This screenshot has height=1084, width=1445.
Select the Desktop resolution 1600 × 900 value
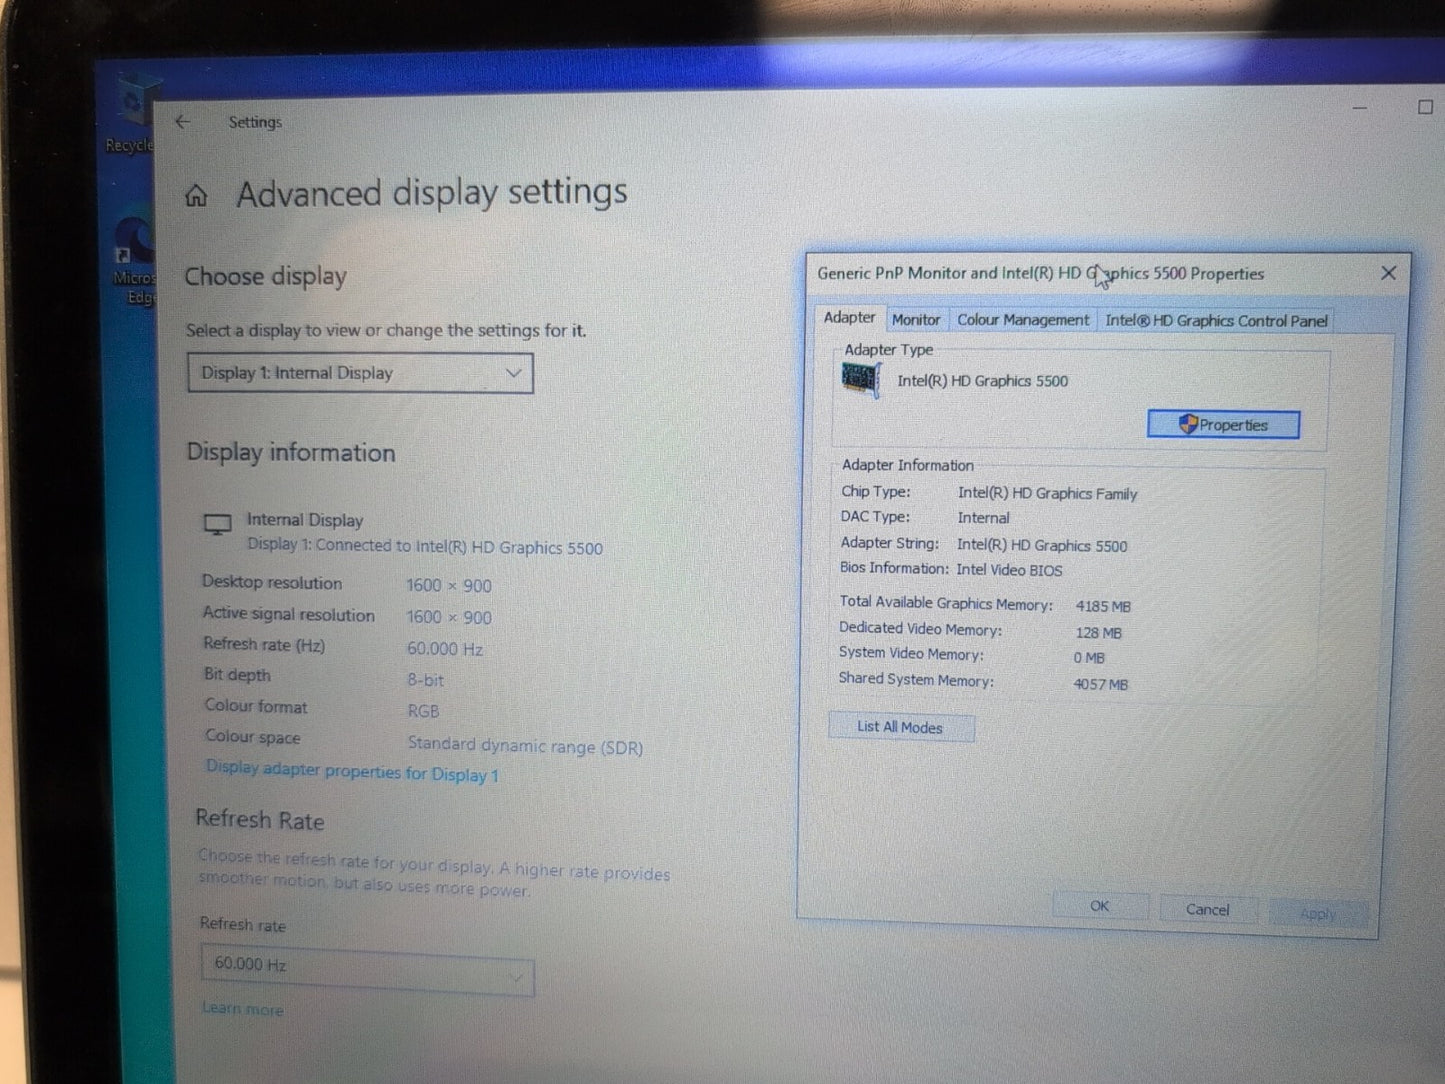pyautogui.click(x=449, y=586)
